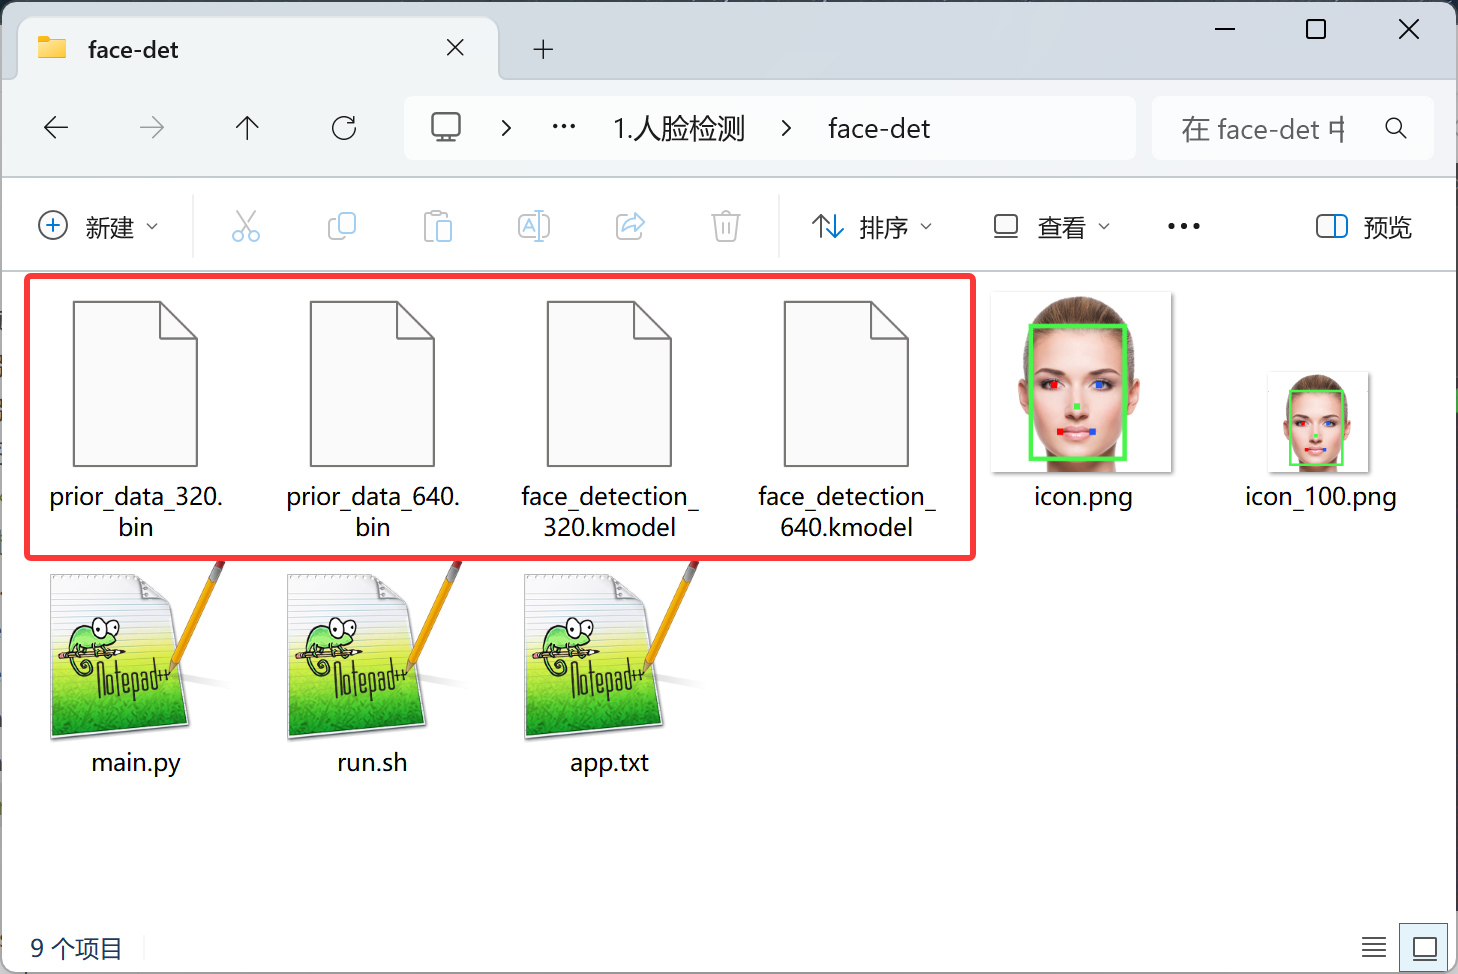Viewport: 1458px width, 974px height.
Task: Click the Paste clipboard icon
Action: point(438,226)
